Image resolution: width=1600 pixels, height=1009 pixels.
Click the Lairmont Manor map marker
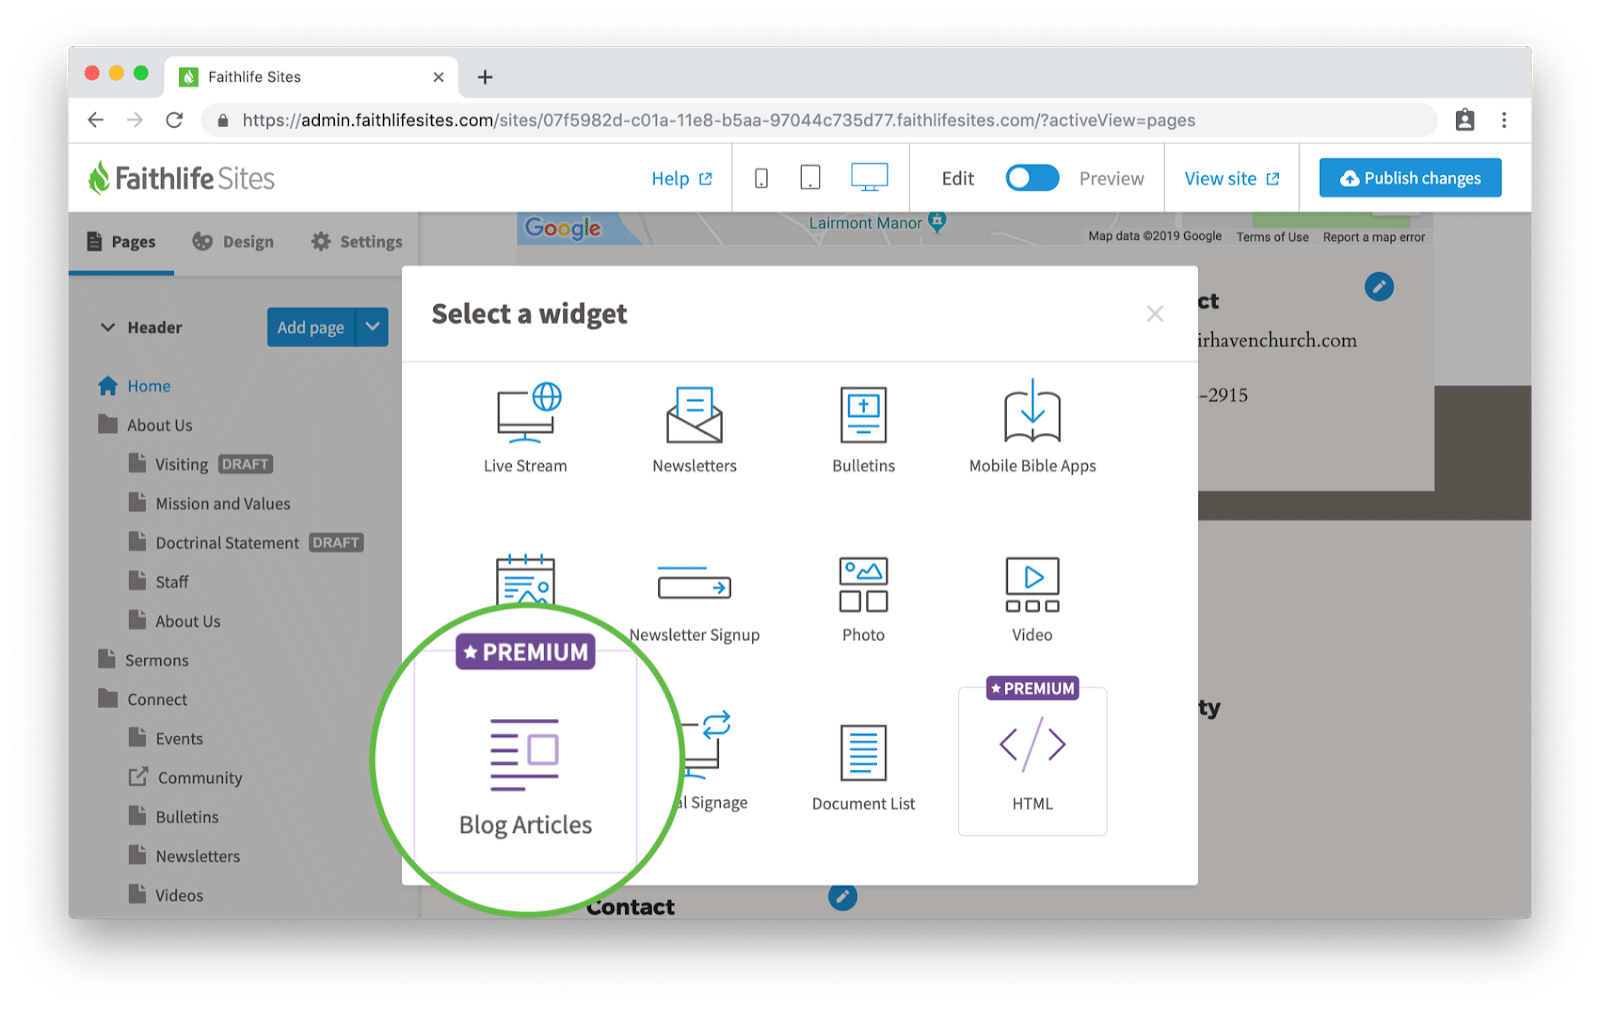(937, 222)
